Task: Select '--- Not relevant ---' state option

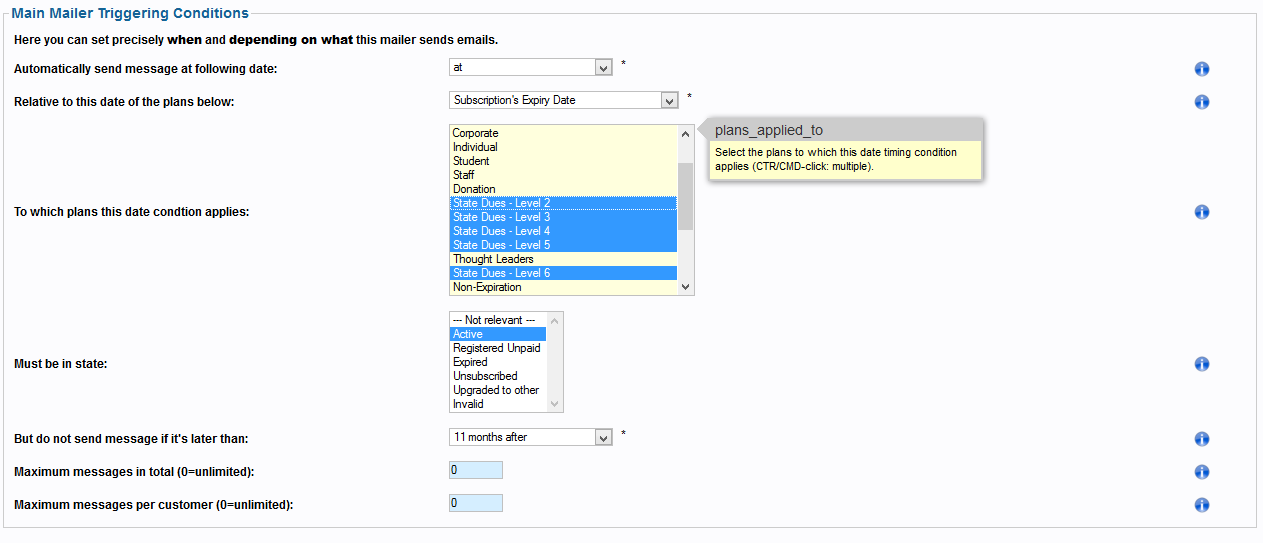Action: click(x=498, y=320)
